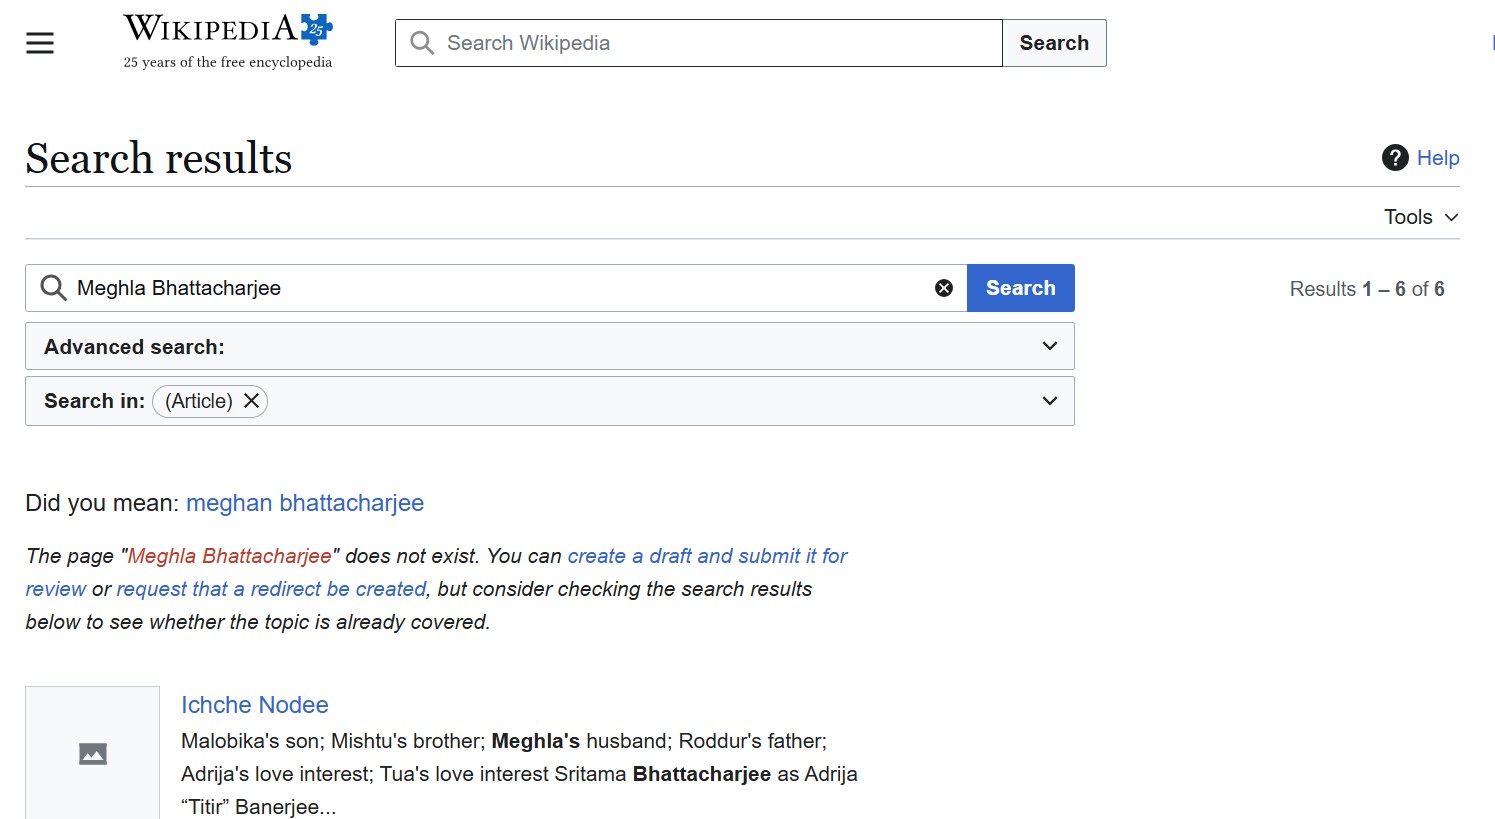
Task: Click the magnifier icon in header search
Action: click(422, 43)
